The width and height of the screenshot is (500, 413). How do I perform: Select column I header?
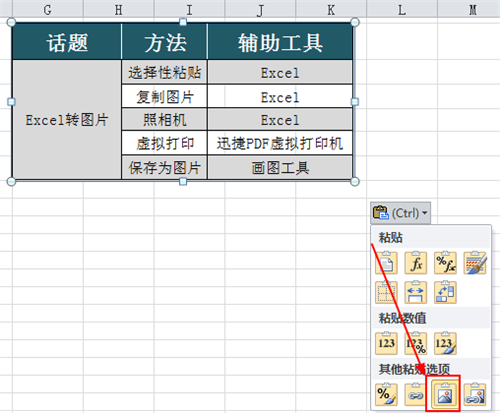click(189, 9)
